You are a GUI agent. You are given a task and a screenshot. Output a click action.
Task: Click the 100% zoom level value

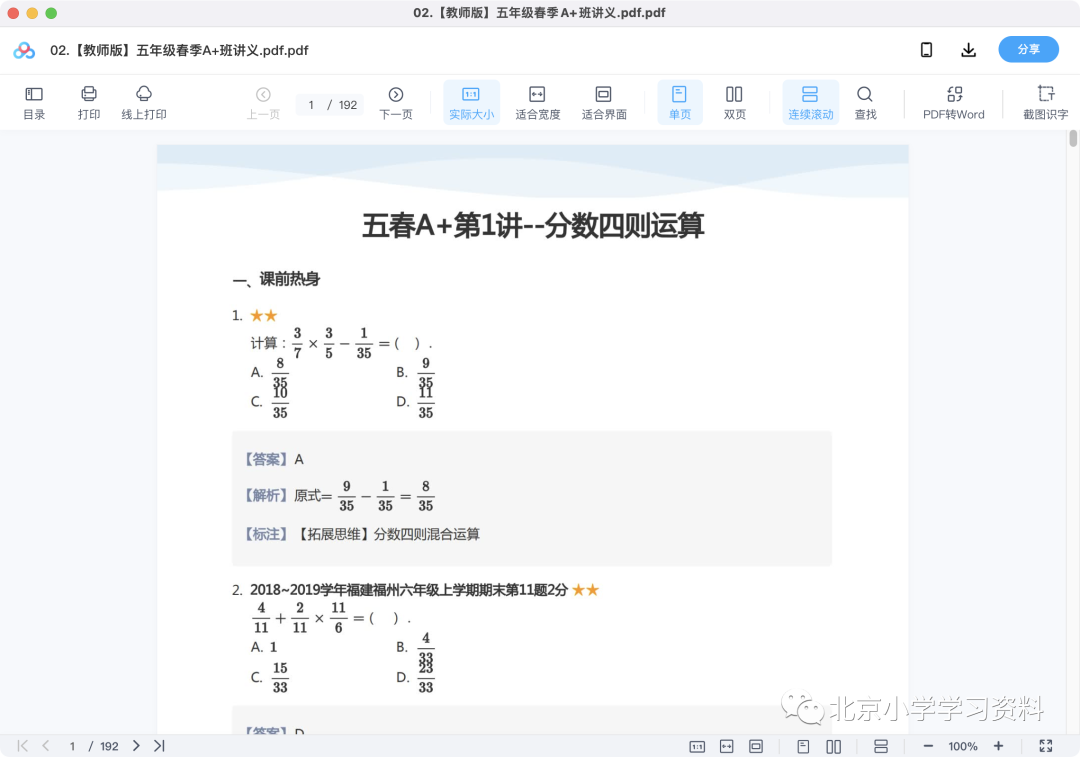[963, 747]
